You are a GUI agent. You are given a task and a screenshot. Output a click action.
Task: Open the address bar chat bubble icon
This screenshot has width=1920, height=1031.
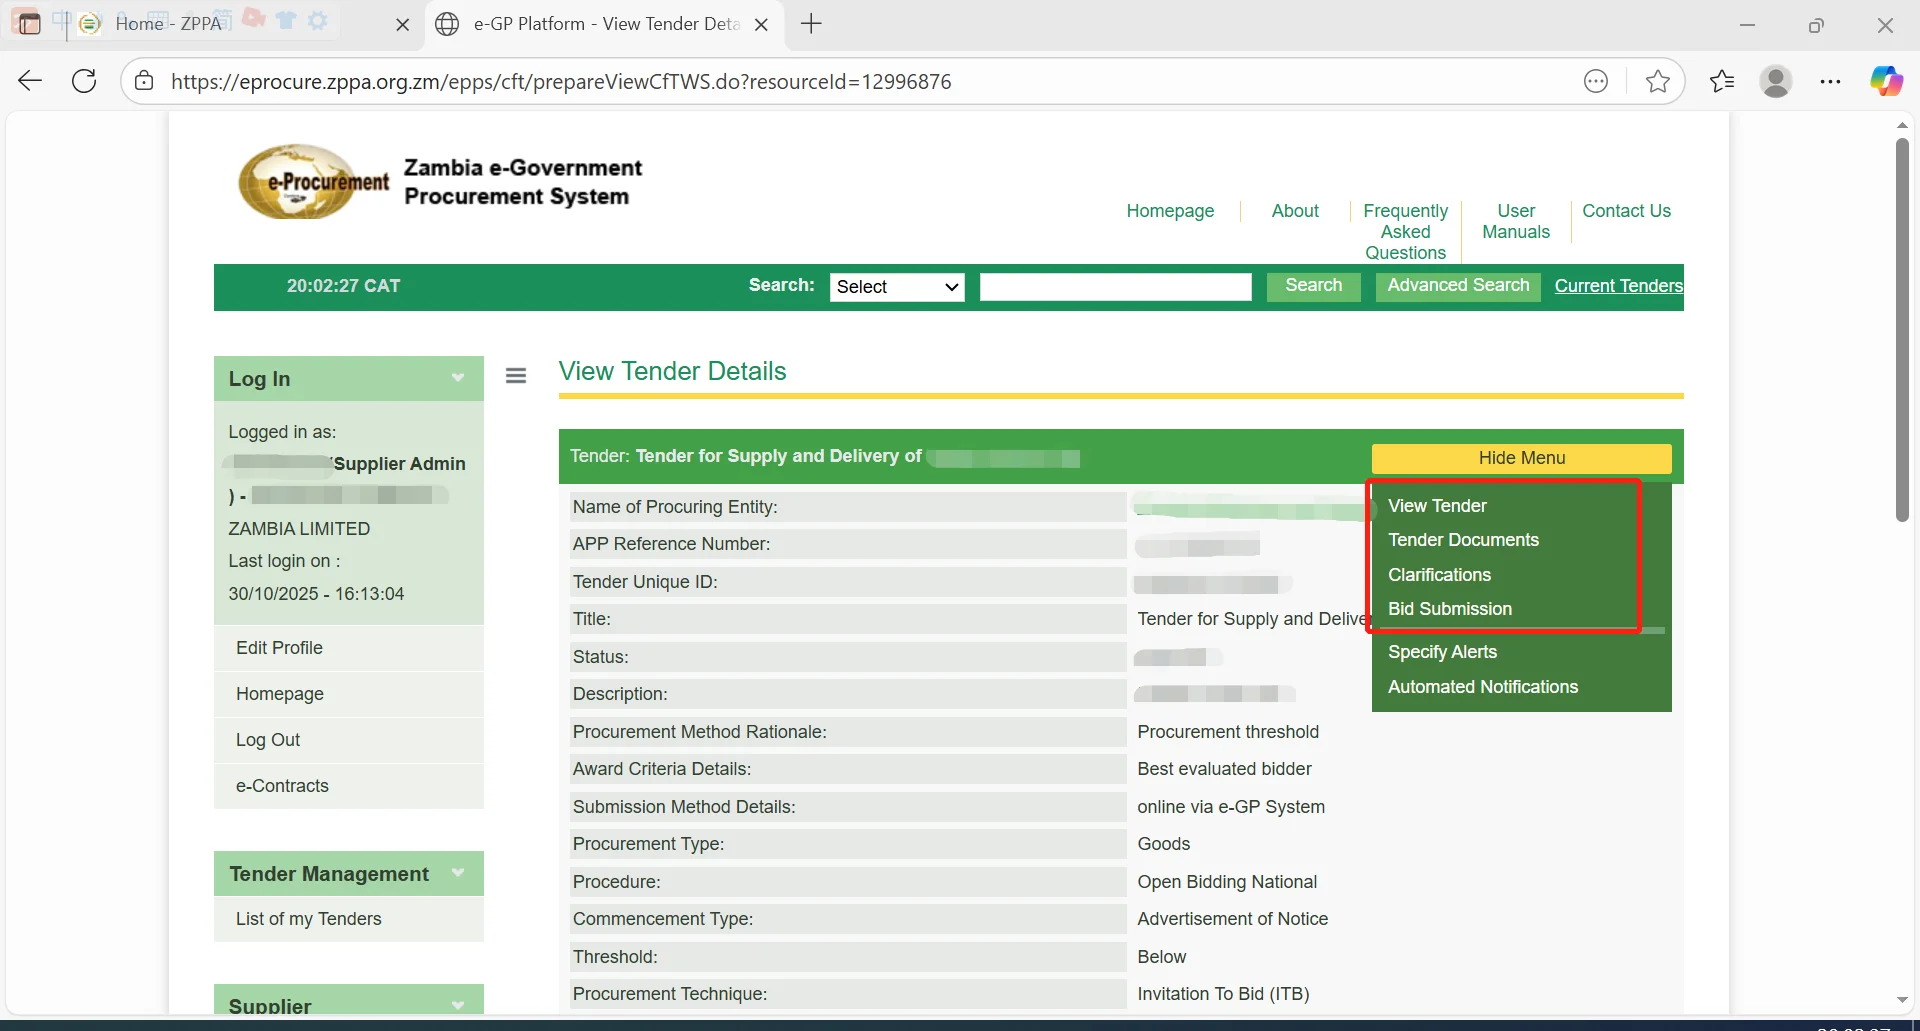click(x=1596, y=81)
